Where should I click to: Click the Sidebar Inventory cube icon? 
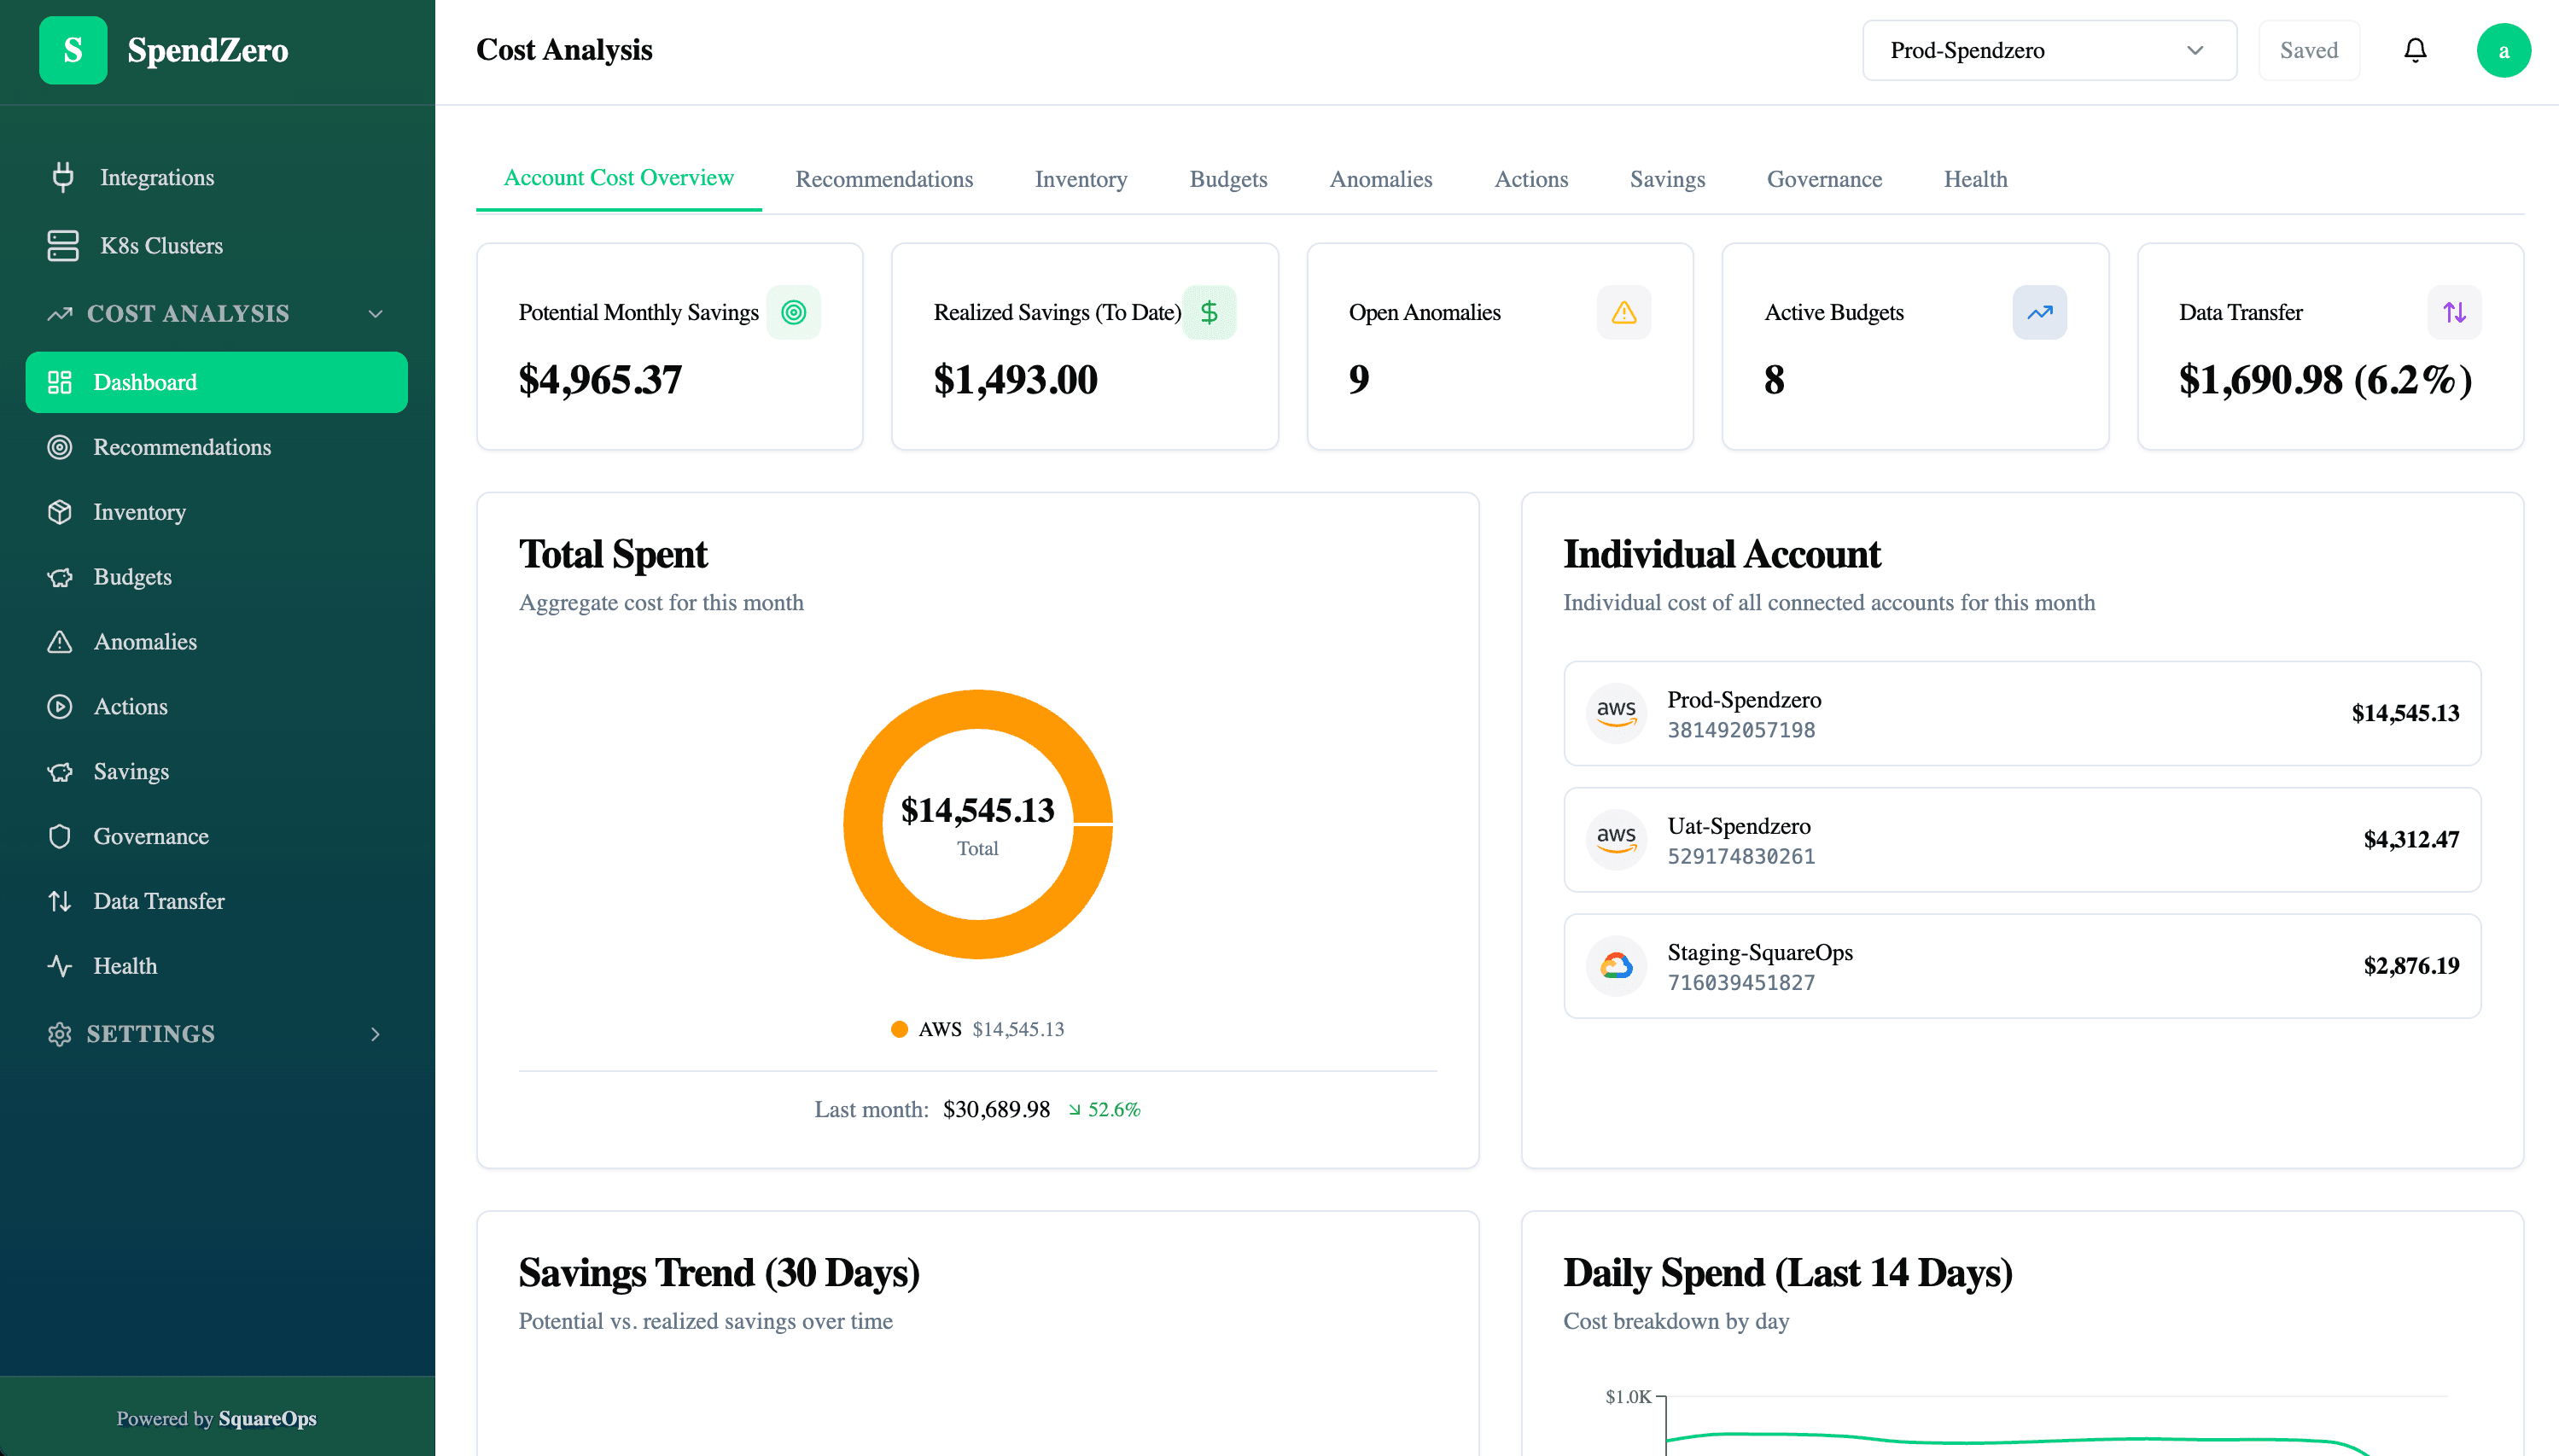tap(60, 512)
